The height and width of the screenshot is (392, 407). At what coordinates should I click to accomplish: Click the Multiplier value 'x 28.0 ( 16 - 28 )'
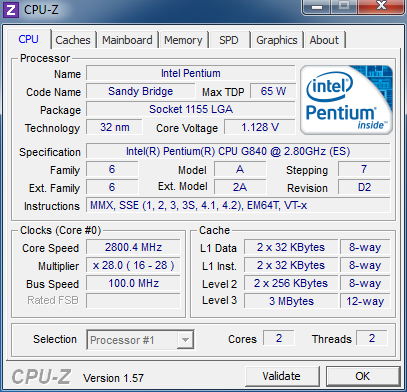point(133,265)
